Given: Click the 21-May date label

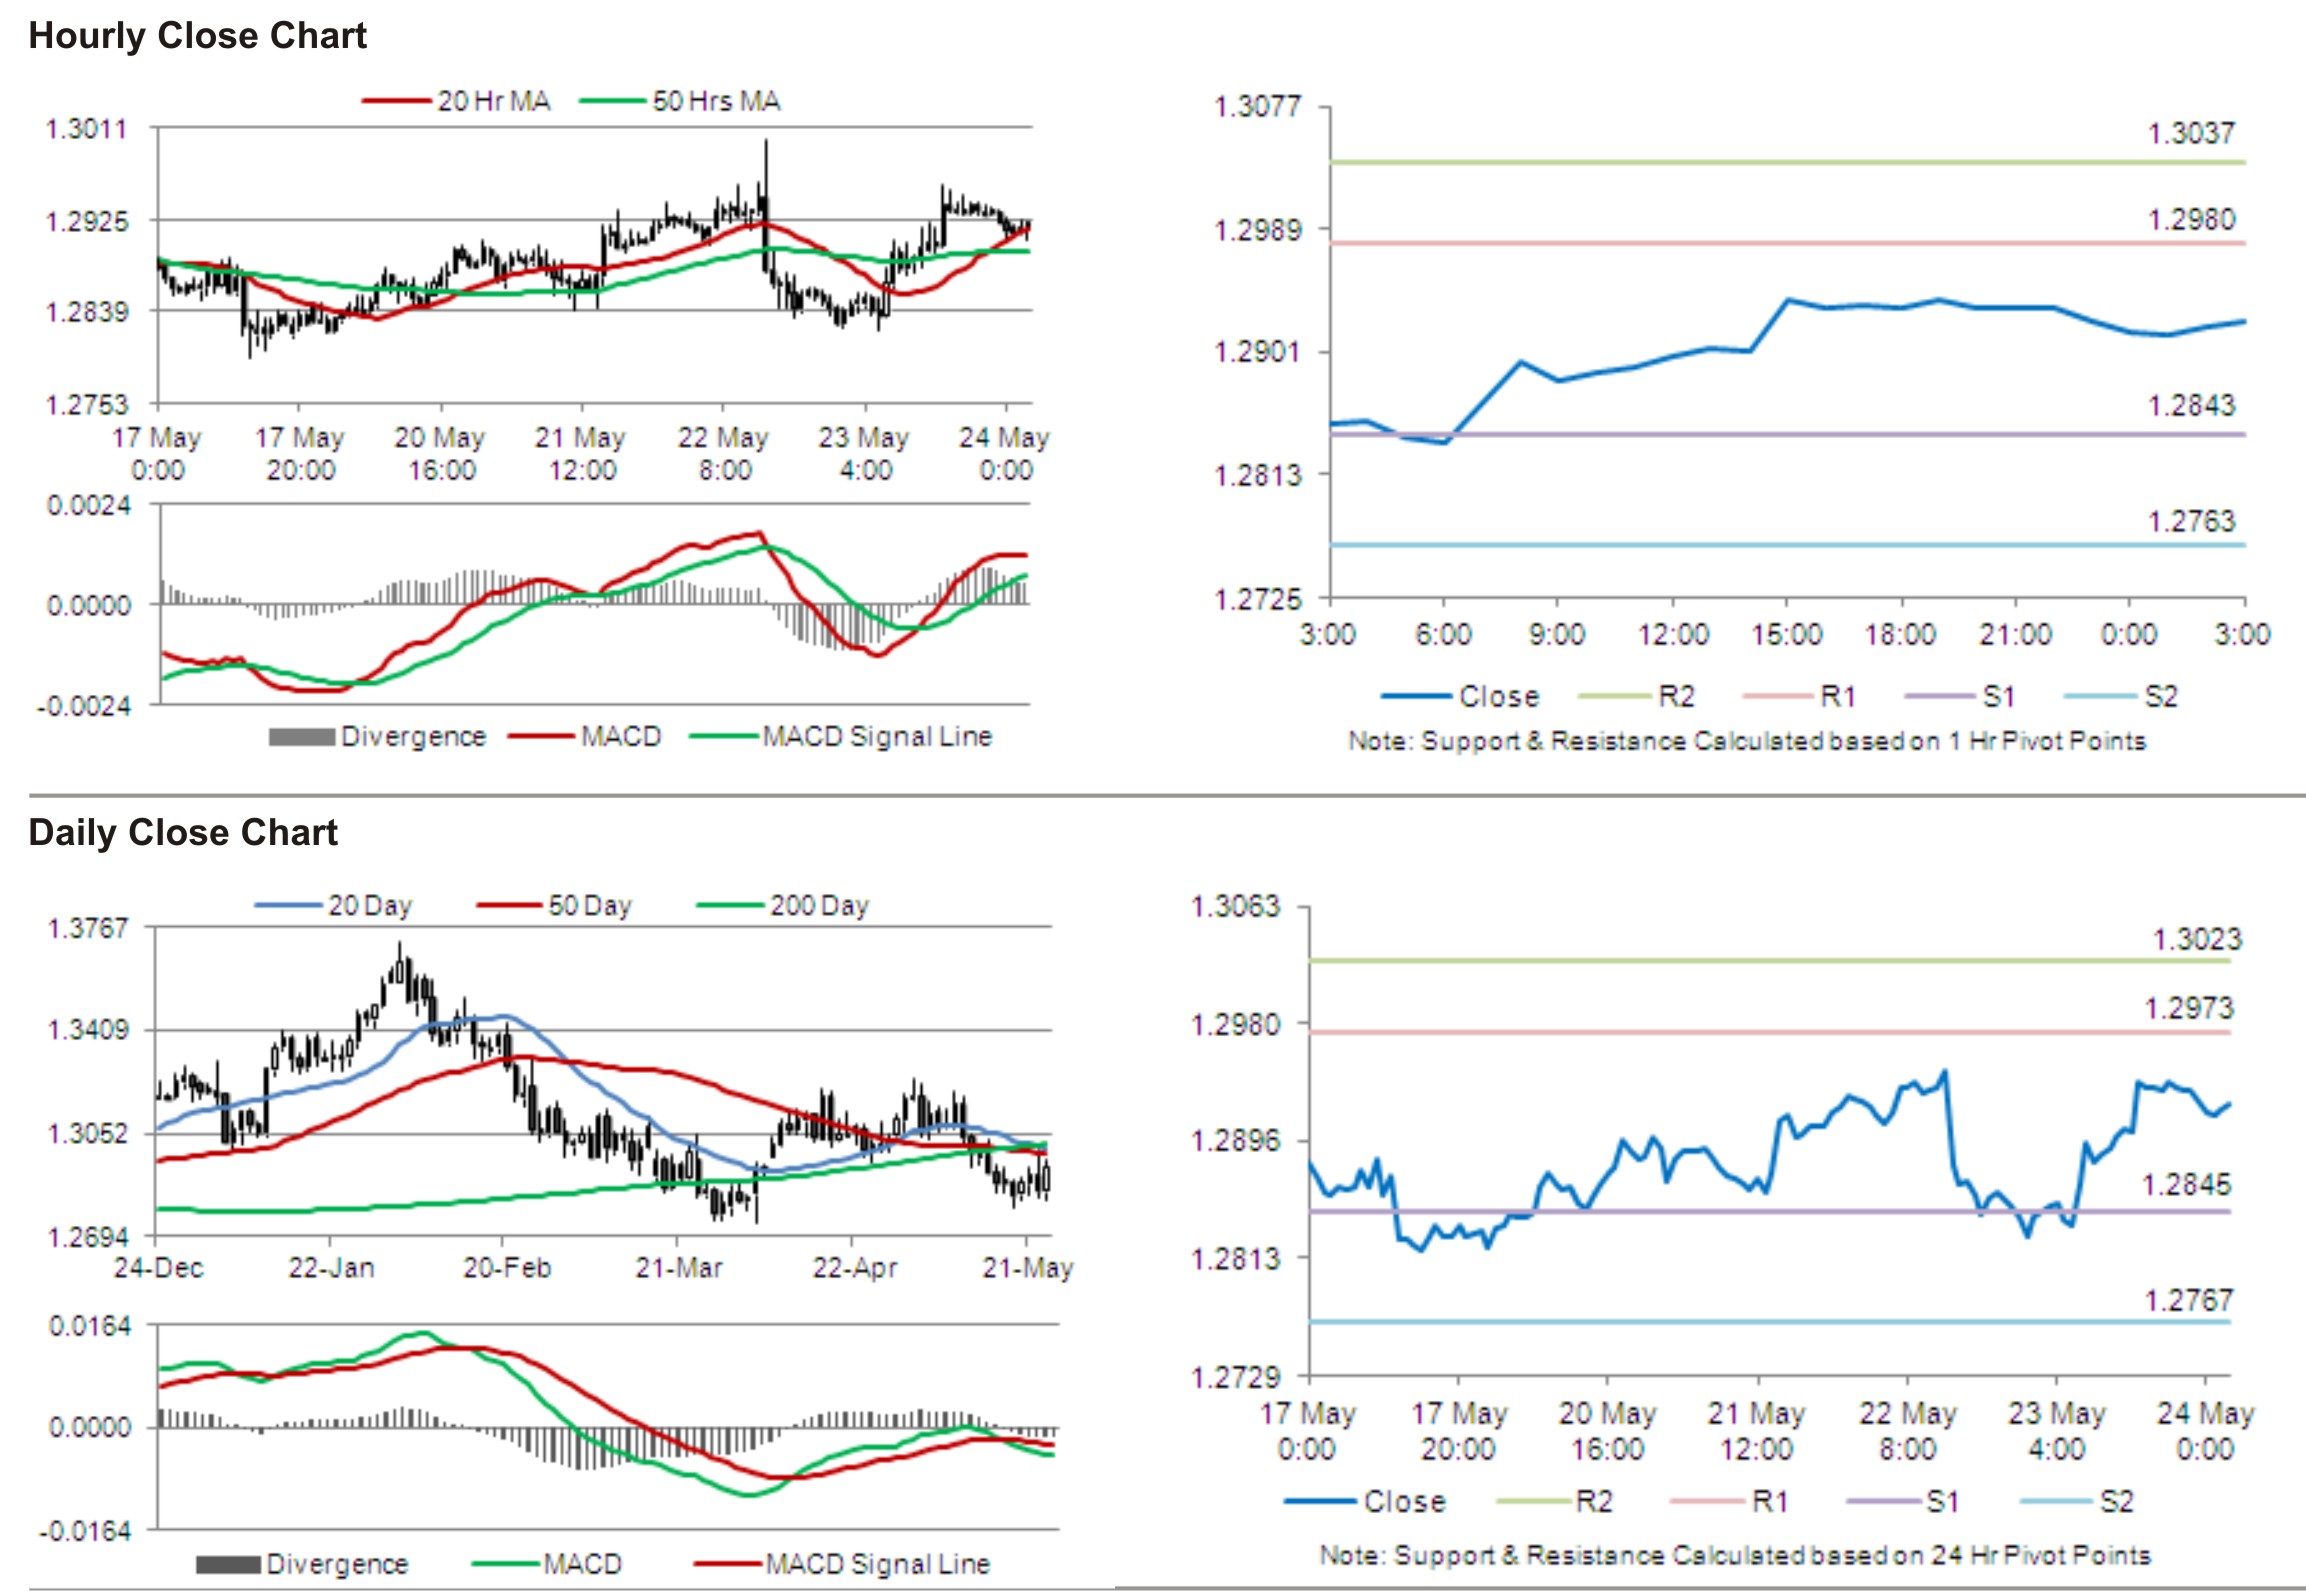Looking at the screenshot, I should click(x=1027, y=1268).
